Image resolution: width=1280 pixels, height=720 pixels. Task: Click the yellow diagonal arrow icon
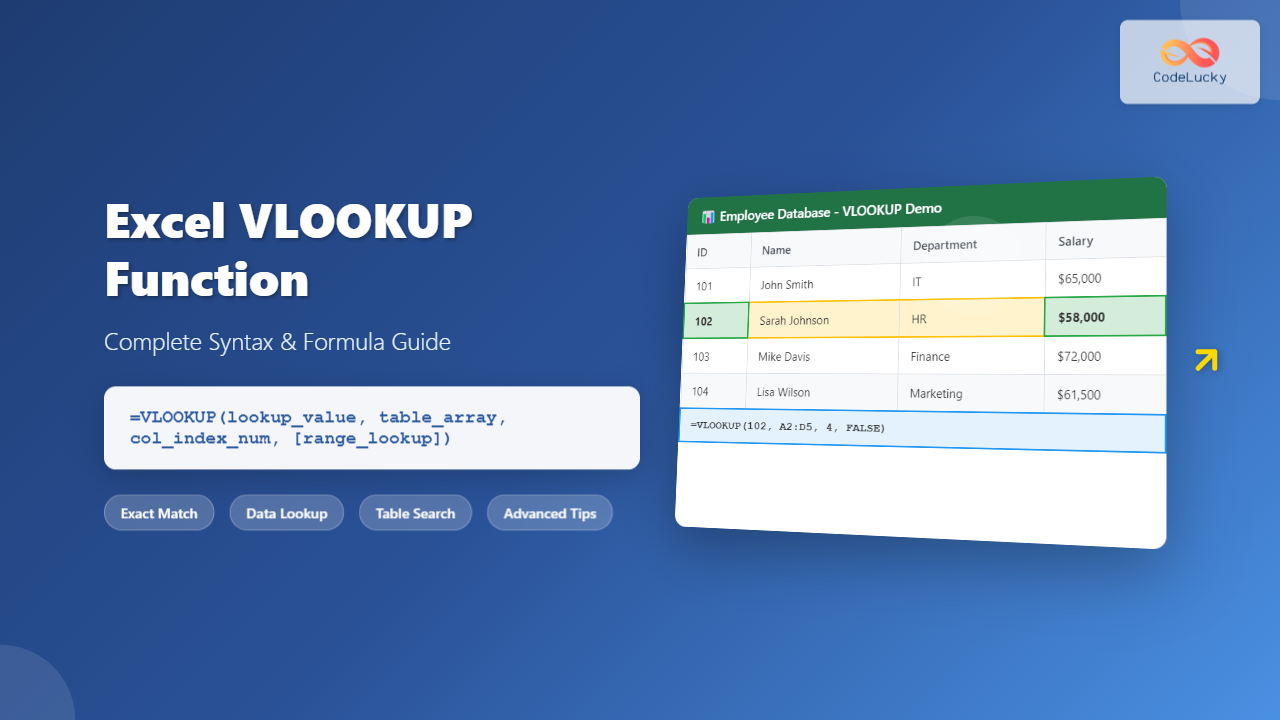pos(1207,359)
